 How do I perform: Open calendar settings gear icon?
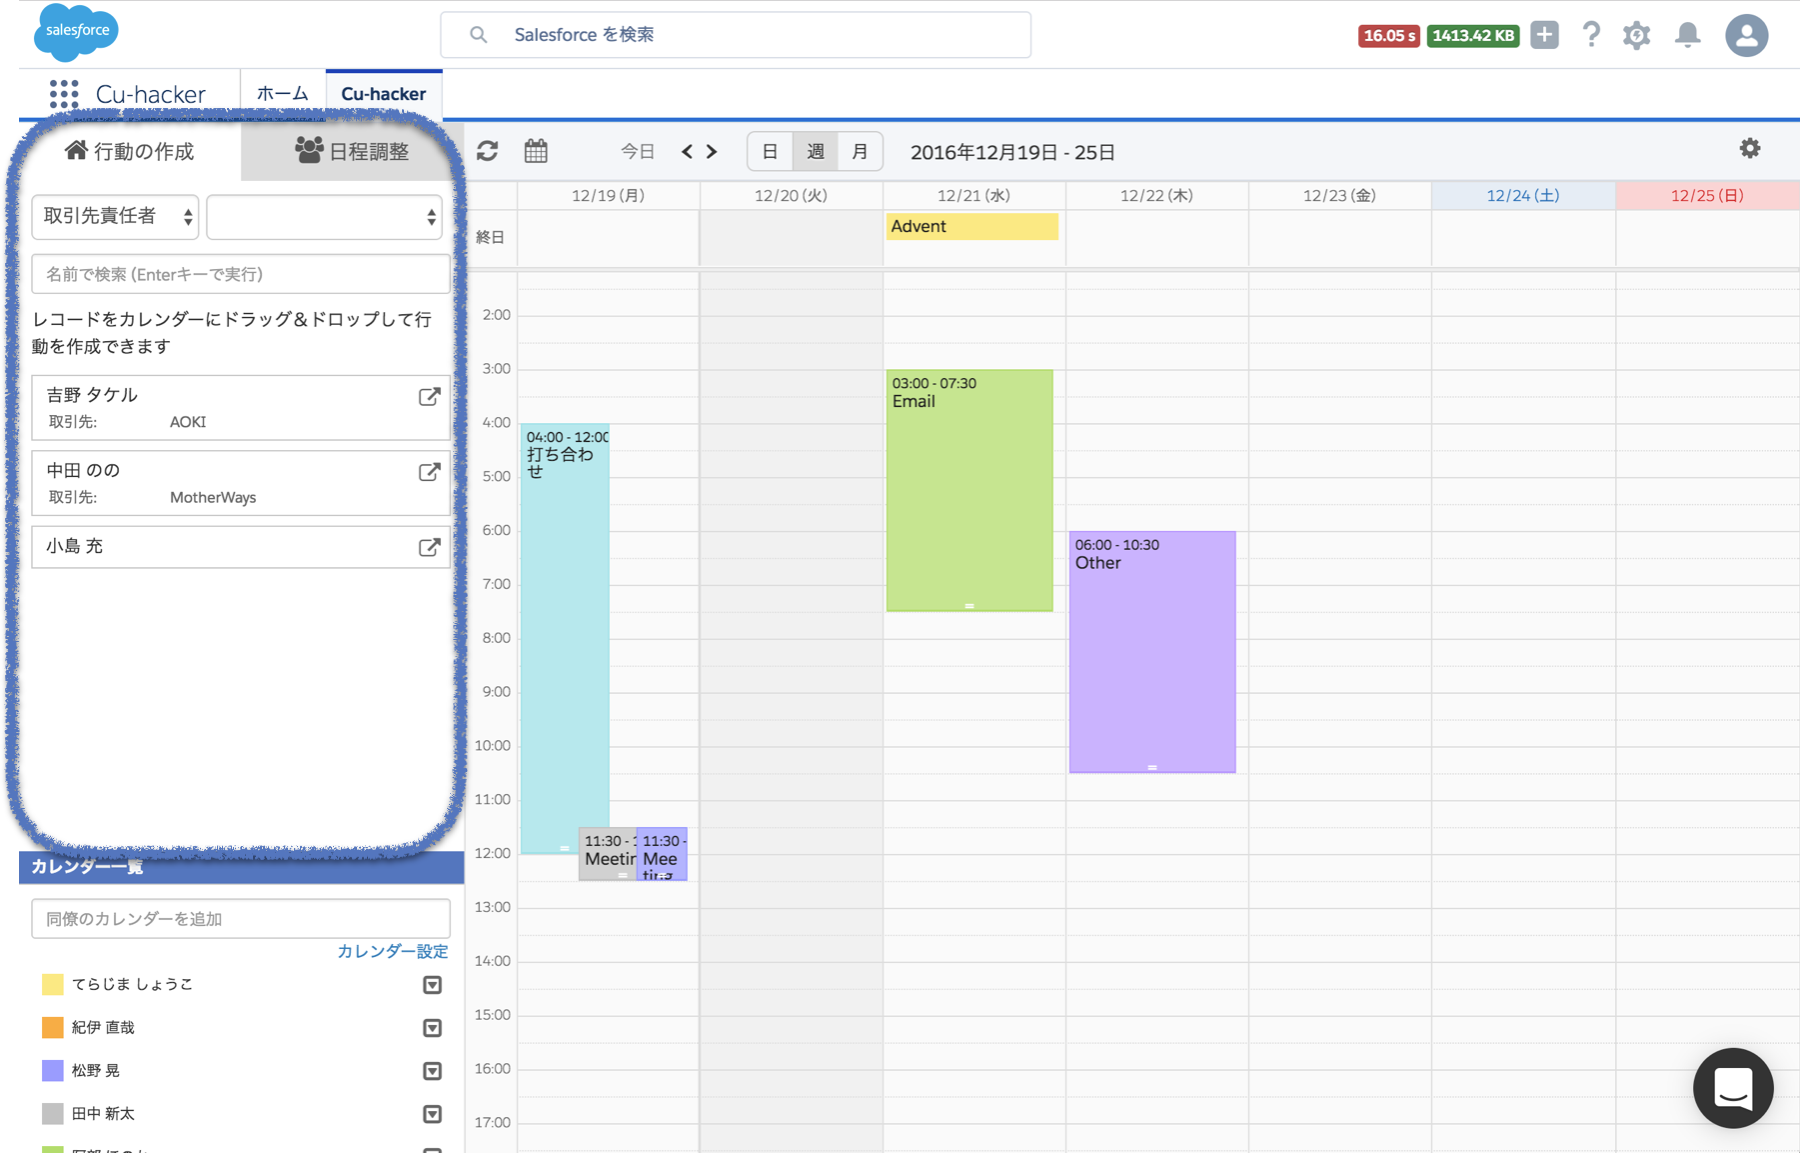click(x=1750, y=148)
